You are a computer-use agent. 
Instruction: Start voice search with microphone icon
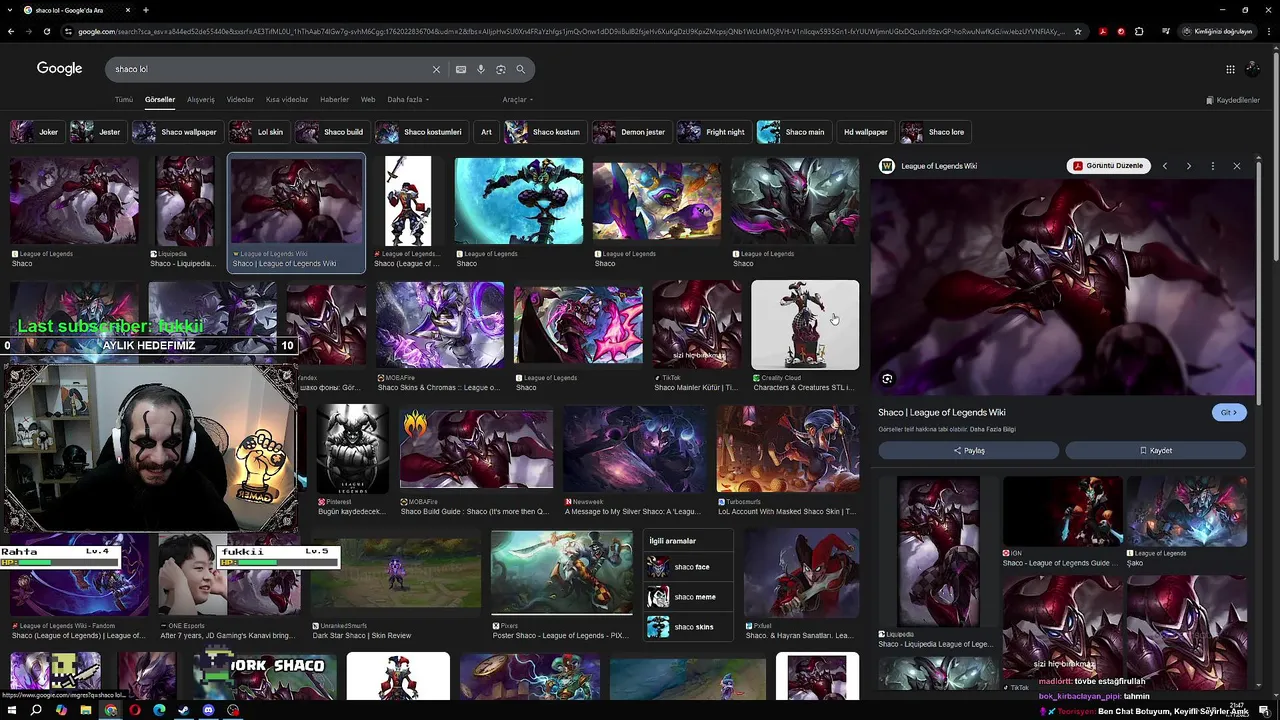pyautogui.click(x=481, y=69)
